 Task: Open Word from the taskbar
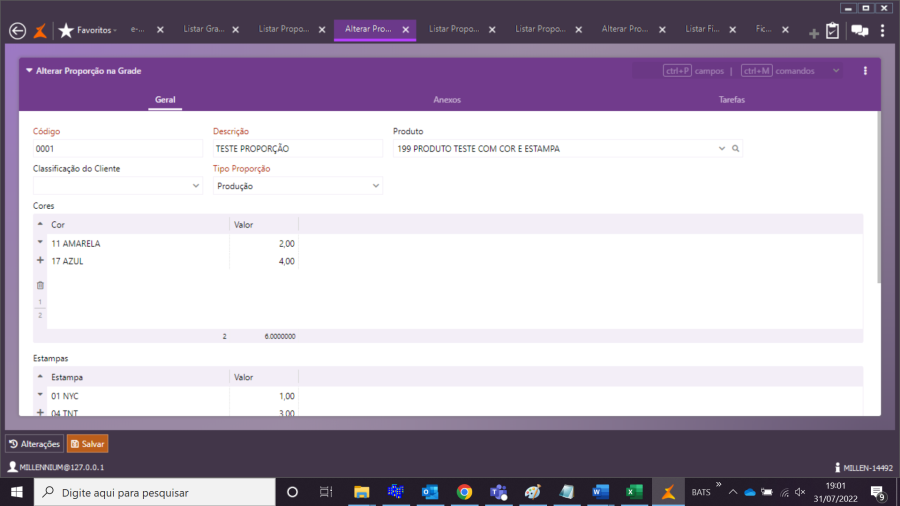click(600, 492)
